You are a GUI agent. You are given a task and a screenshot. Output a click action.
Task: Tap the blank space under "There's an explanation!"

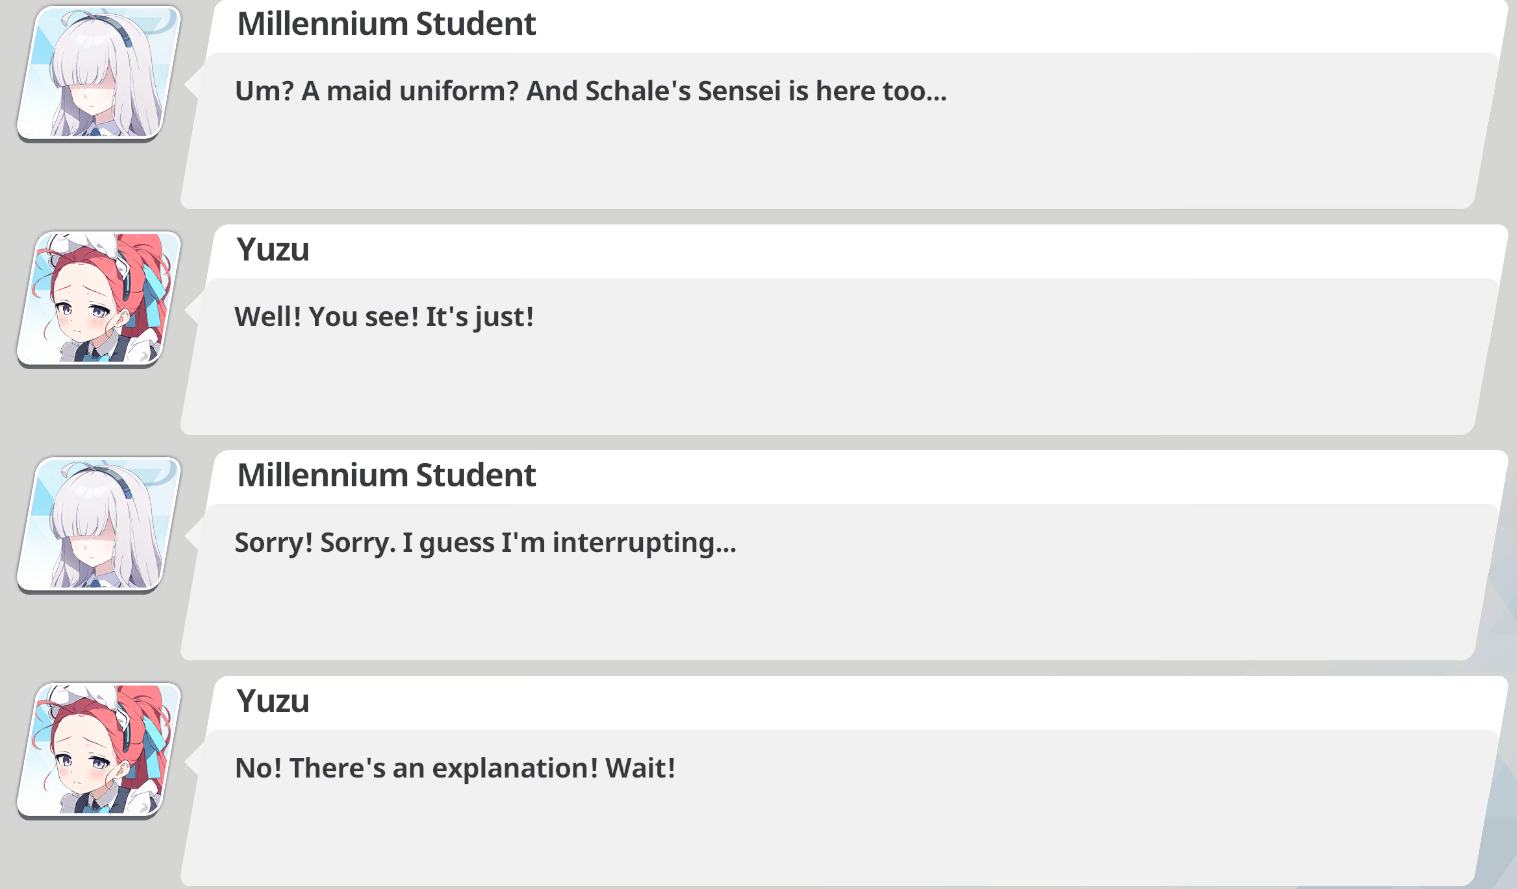830,838
